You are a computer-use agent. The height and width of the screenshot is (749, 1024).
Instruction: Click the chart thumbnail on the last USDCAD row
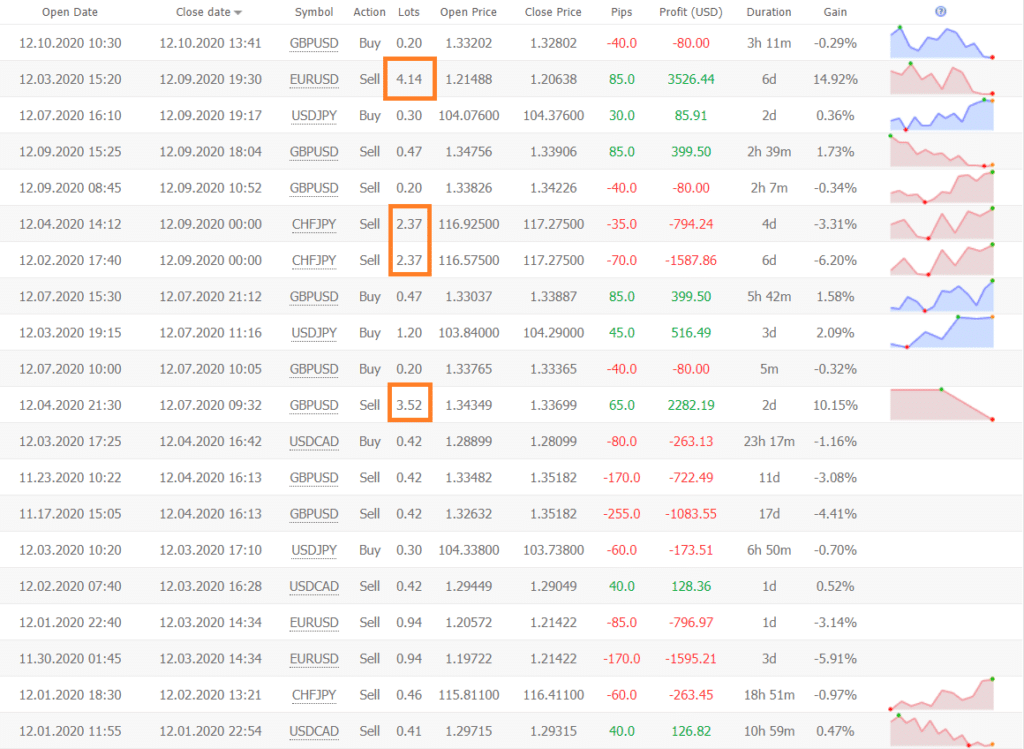point(941,731)
